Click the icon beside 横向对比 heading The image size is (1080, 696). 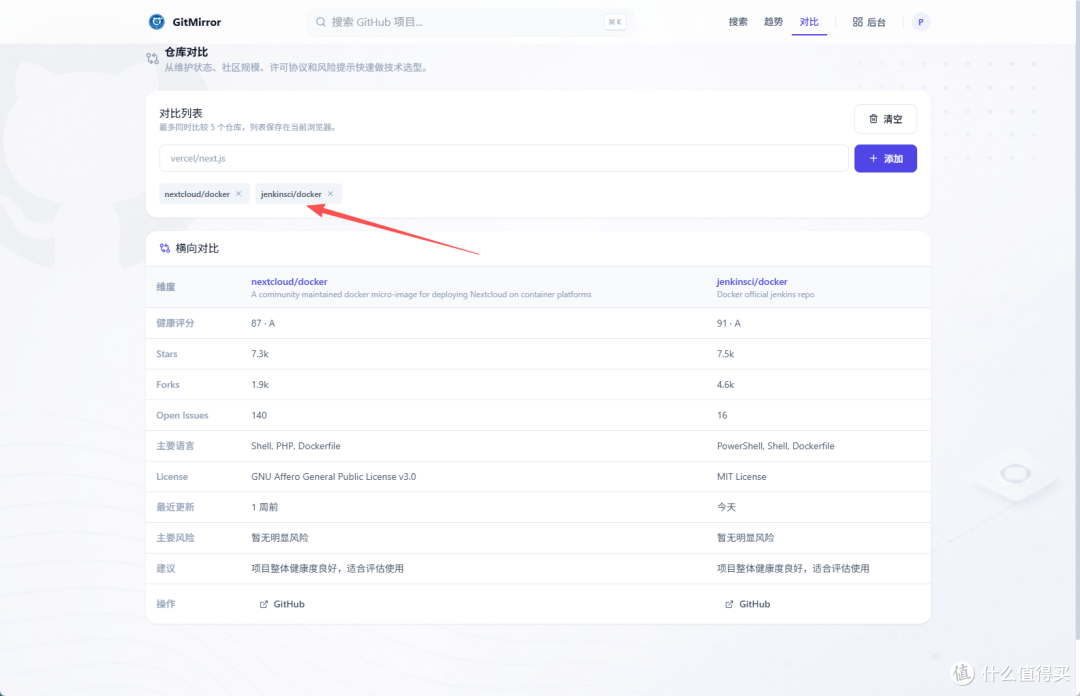click(x=165, y=248)
